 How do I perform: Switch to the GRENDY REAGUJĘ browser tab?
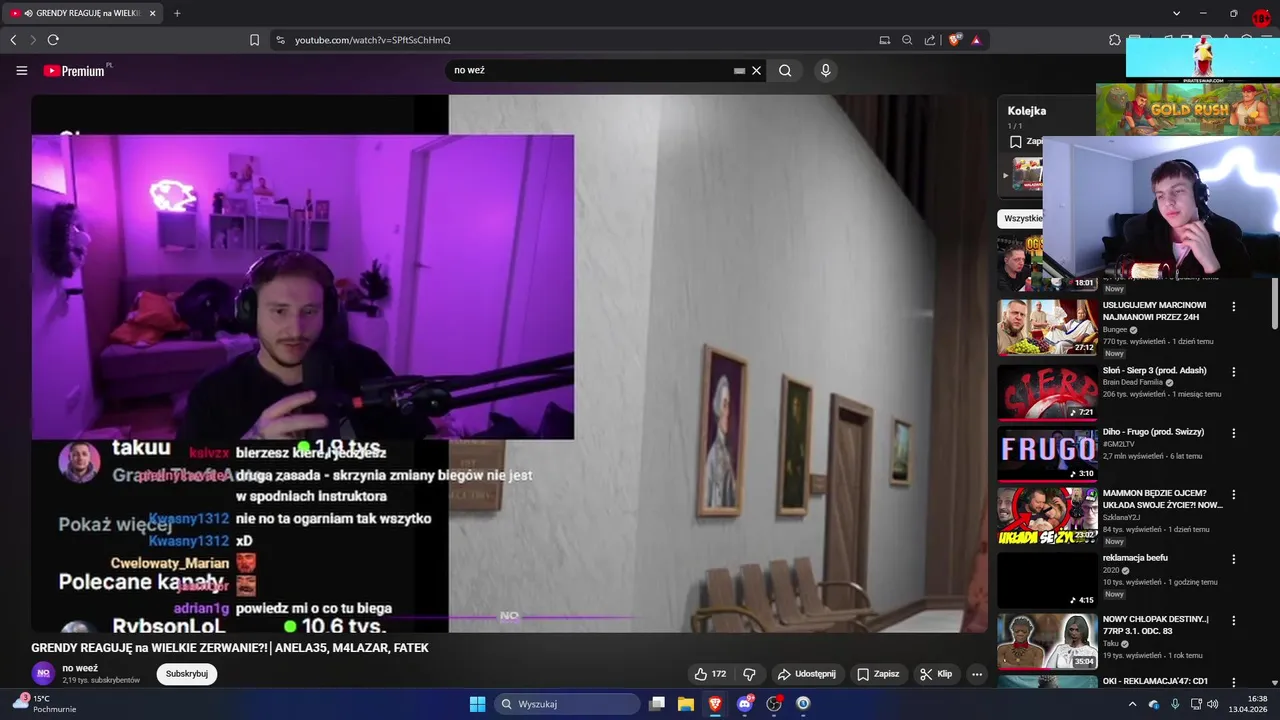pyautogui.click(x=82, y=13)
